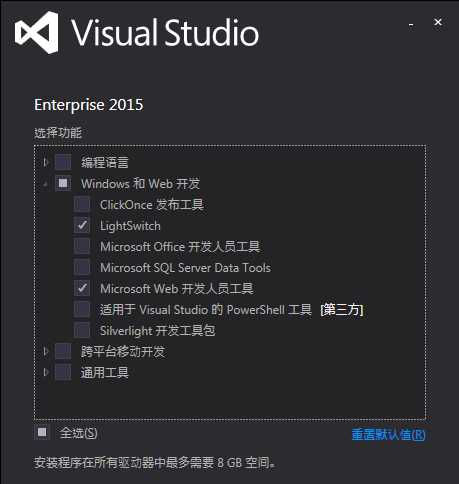
Task: Uncheck the LightSwitch checkbox
Action: pyautogui.click(x=82, y=225)
